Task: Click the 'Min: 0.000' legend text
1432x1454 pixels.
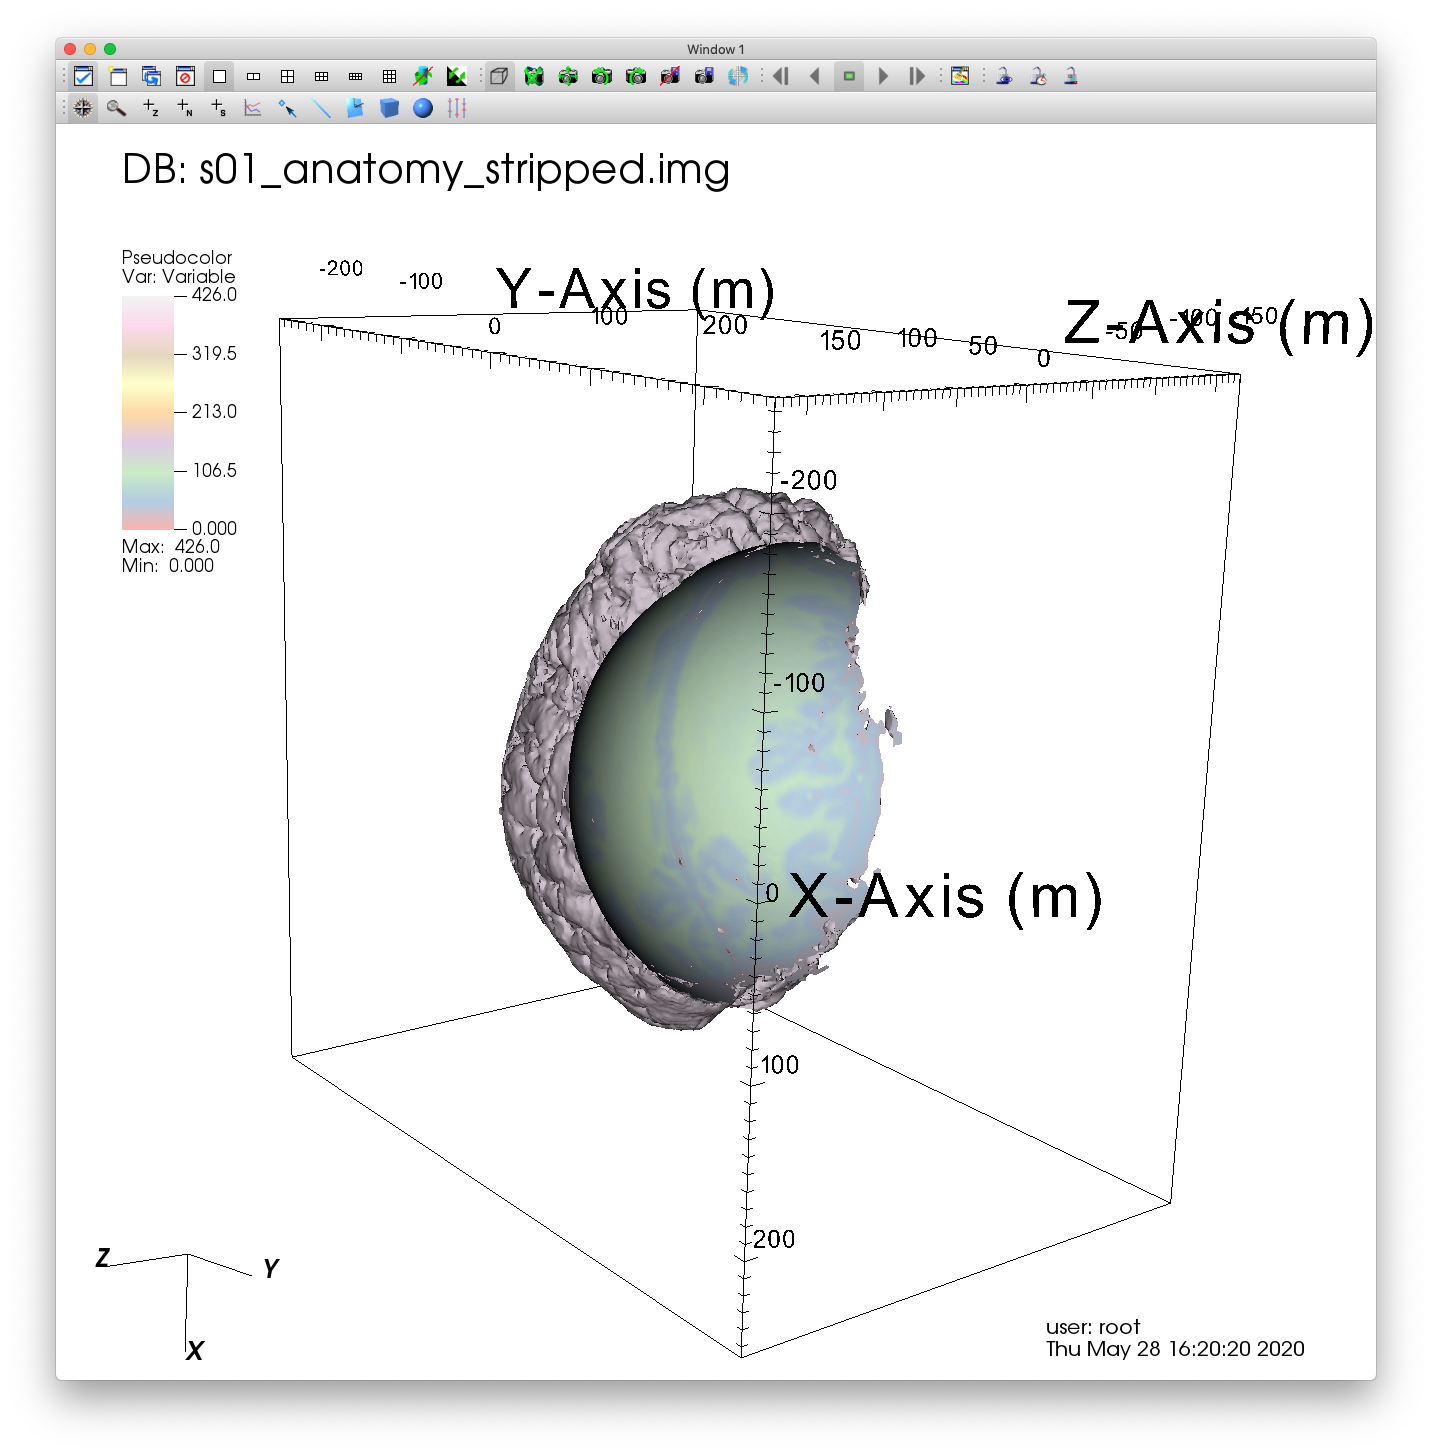Action: 168,565
